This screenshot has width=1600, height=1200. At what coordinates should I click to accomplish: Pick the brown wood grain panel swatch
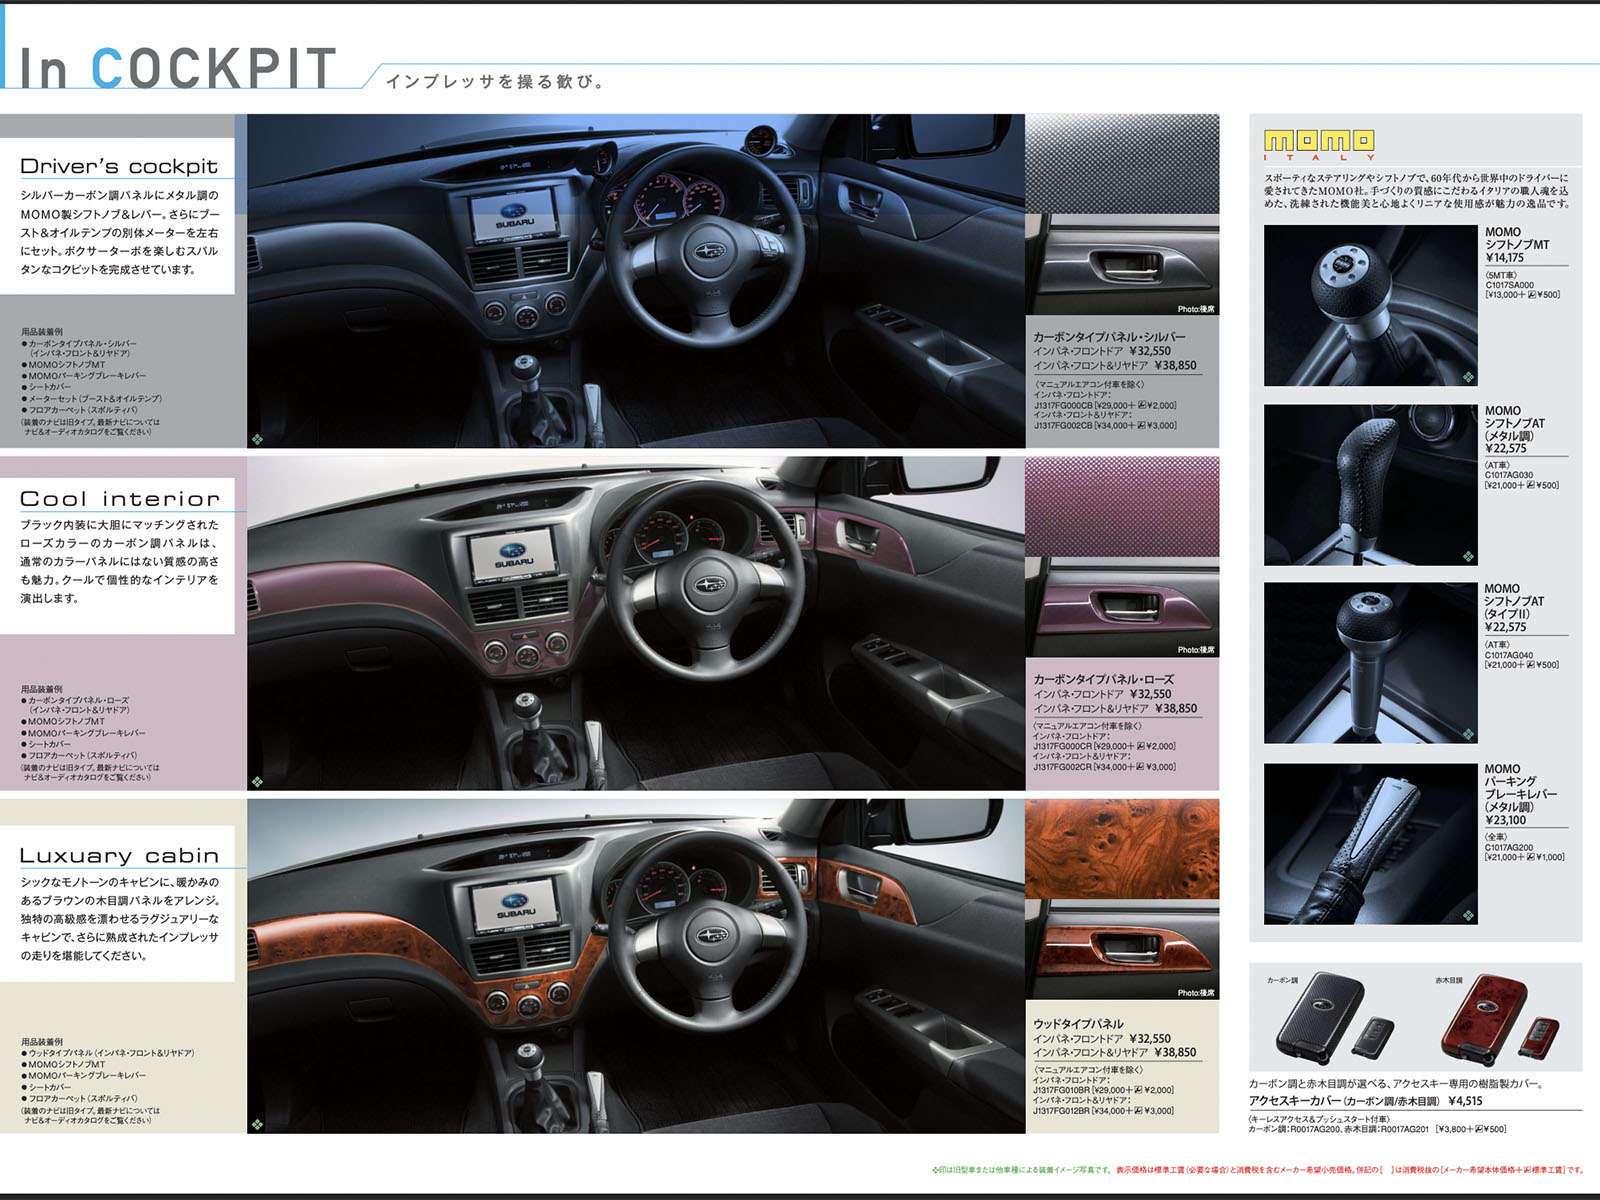click(1122, 849)
